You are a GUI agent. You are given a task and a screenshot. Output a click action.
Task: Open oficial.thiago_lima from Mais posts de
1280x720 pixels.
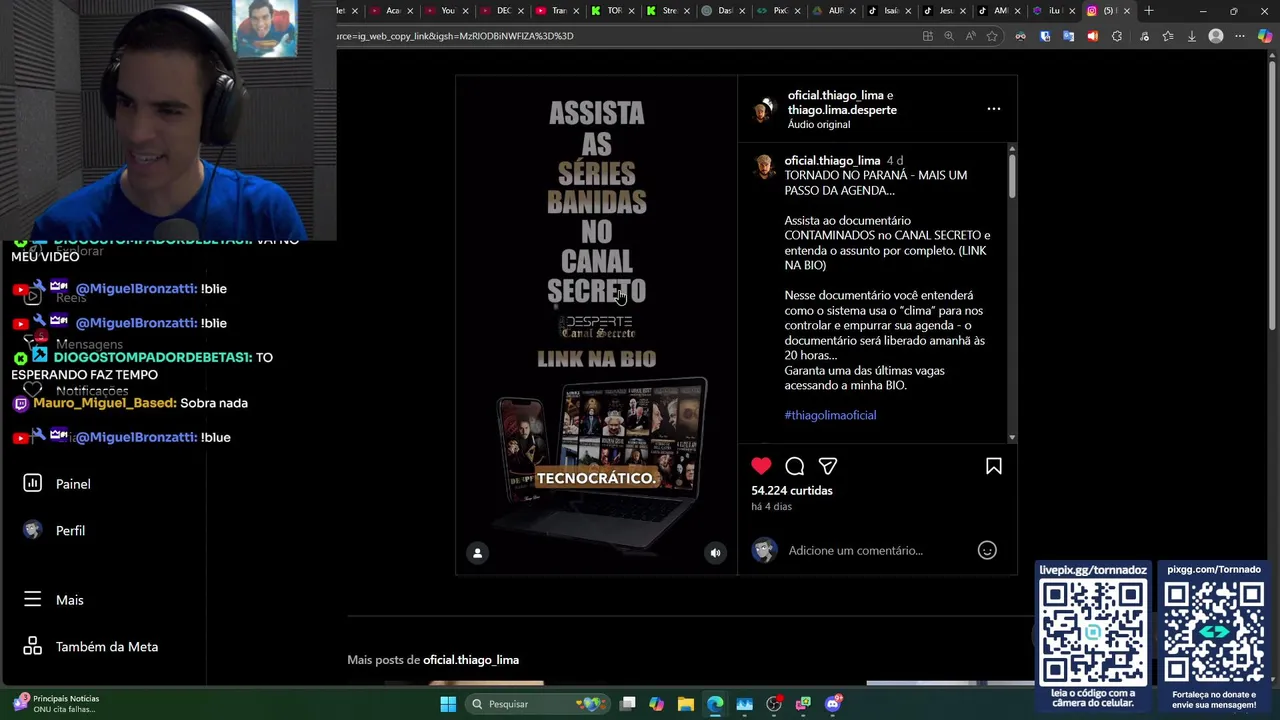pyautogui.click(x=471, y=660)
